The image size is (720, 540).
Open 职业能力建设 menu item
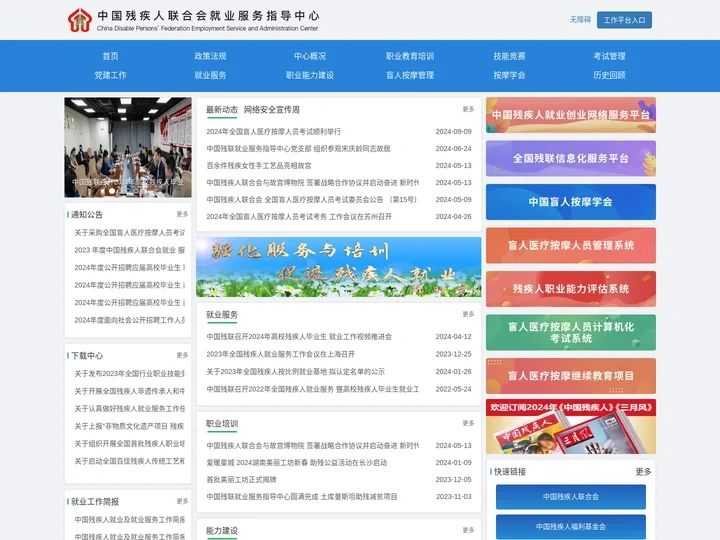pyautogui.click(x=310, y=75)
